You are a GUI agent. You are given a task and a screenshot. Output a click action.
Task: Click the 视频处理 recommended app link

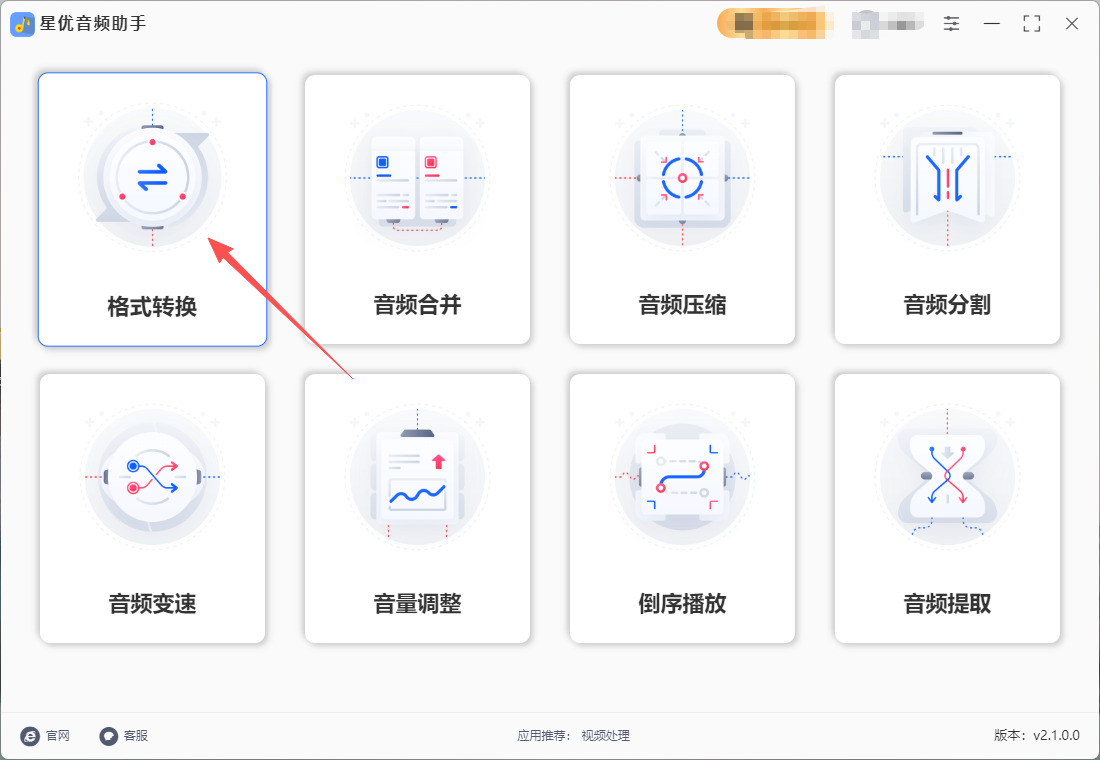[605, 735]
